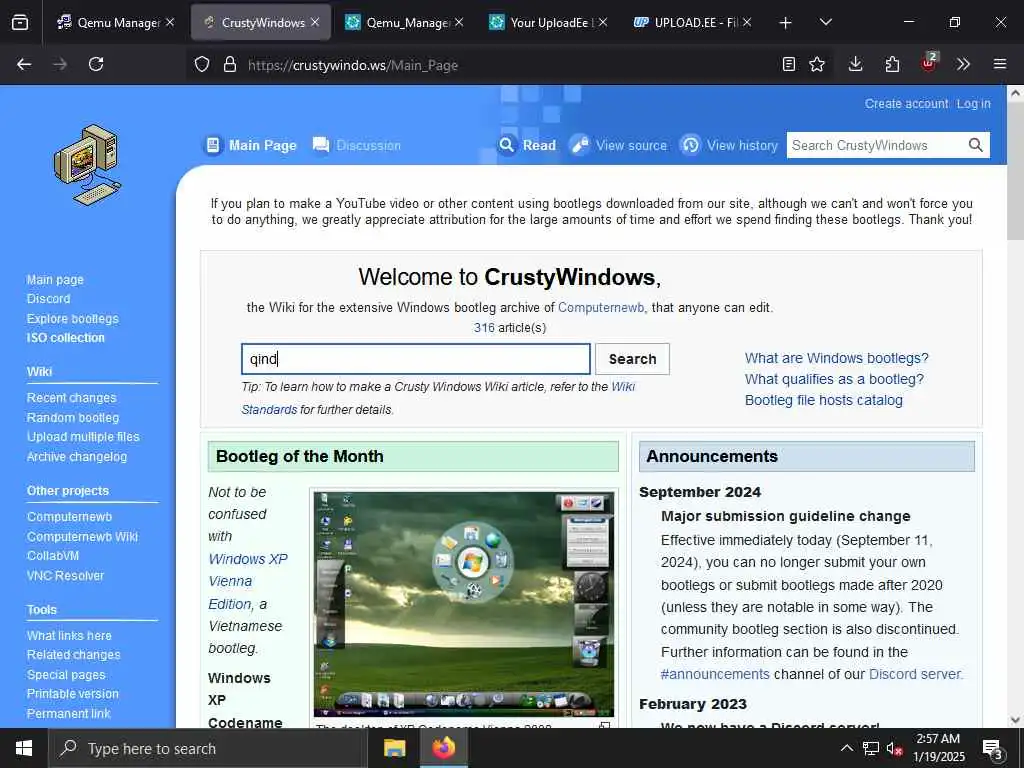Screen dimensions: 1024x768
Task: Go back to the previous page
Action: [24, 64]
